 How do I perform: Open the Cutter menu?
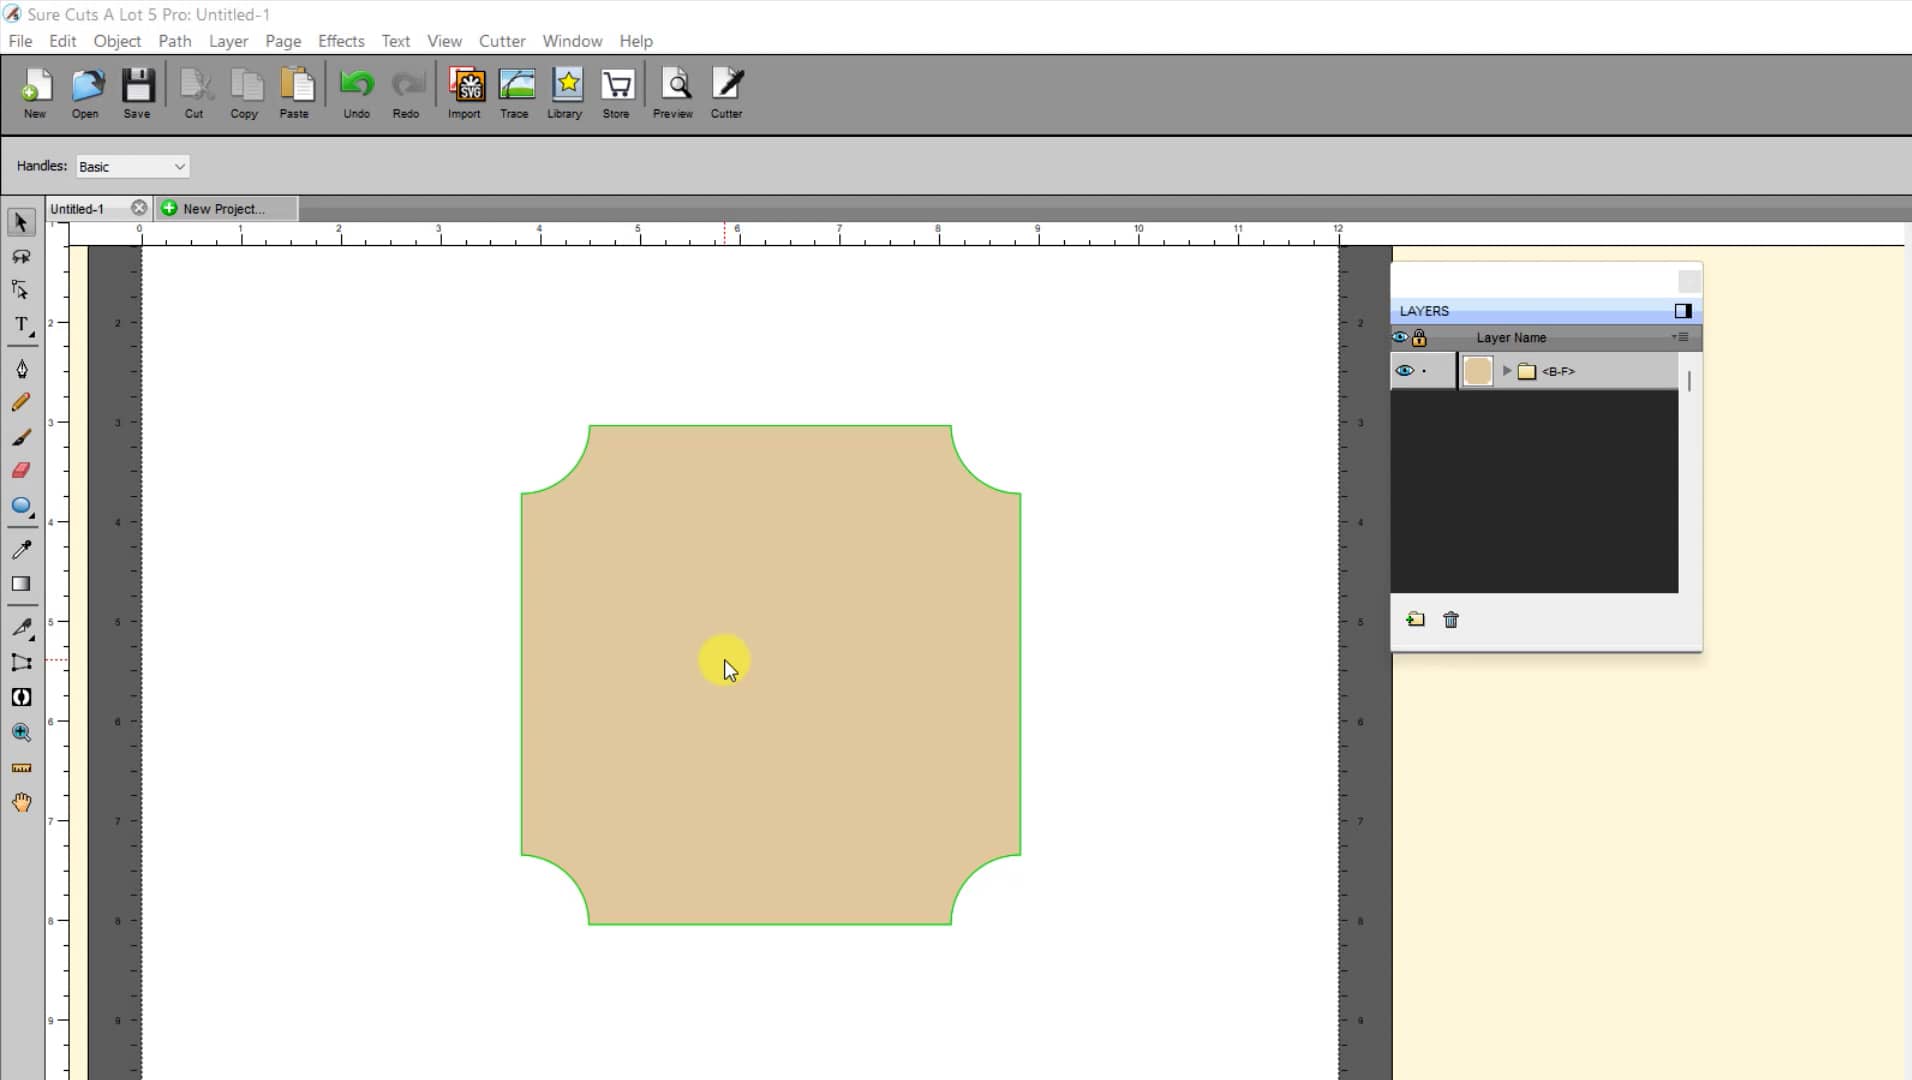click(x=501, y=41)
